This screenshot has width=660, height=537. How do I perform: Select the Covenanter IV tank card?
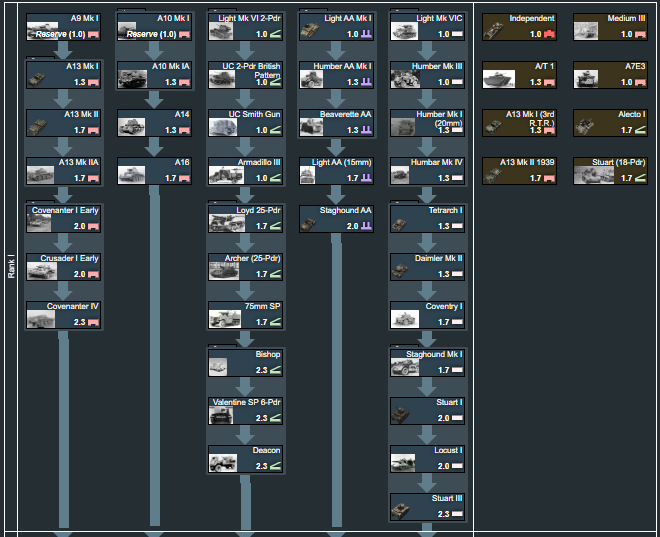65,314
